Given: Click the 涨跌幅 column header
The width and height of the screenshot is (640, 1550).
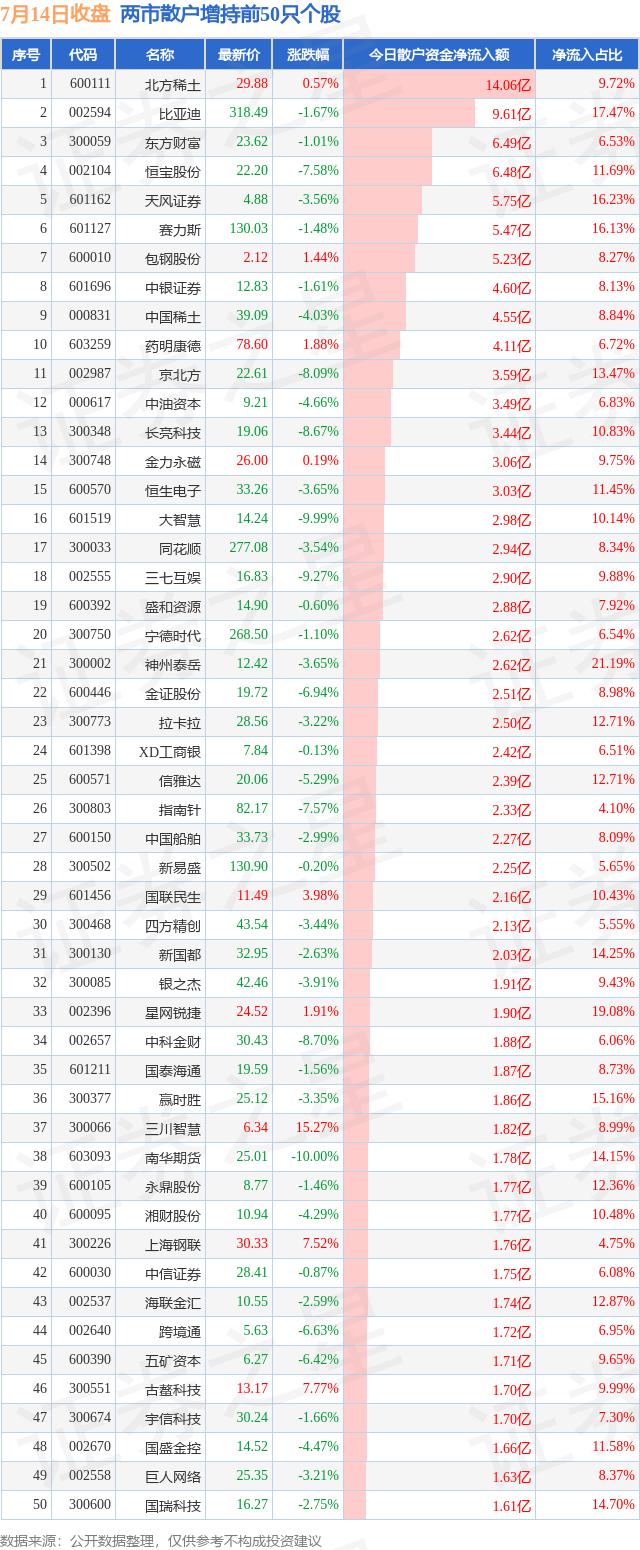Looking at the screenshot, I should click(307, 55).
